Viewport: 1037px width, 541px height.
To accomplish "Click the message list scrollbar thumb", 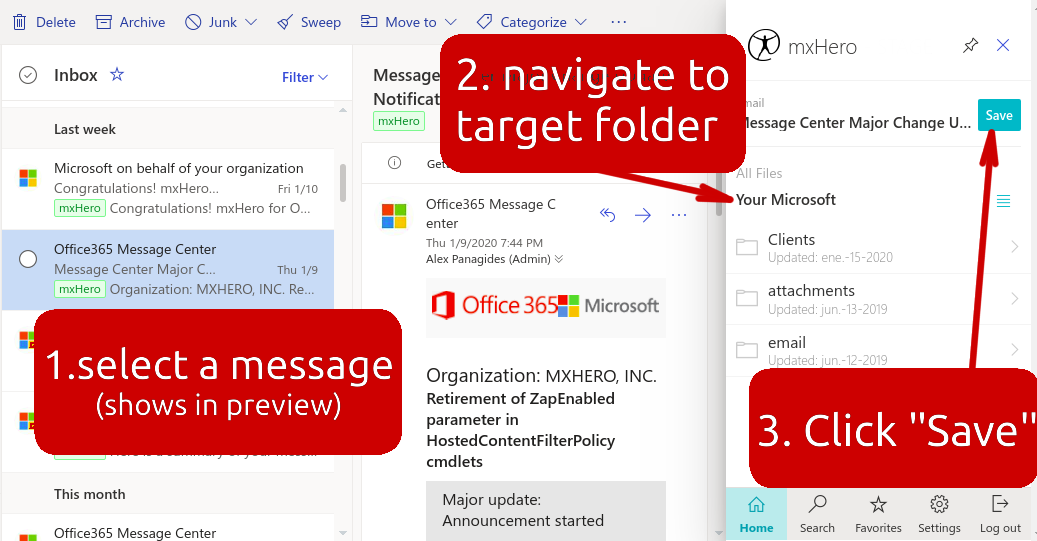I will (343, 183).
